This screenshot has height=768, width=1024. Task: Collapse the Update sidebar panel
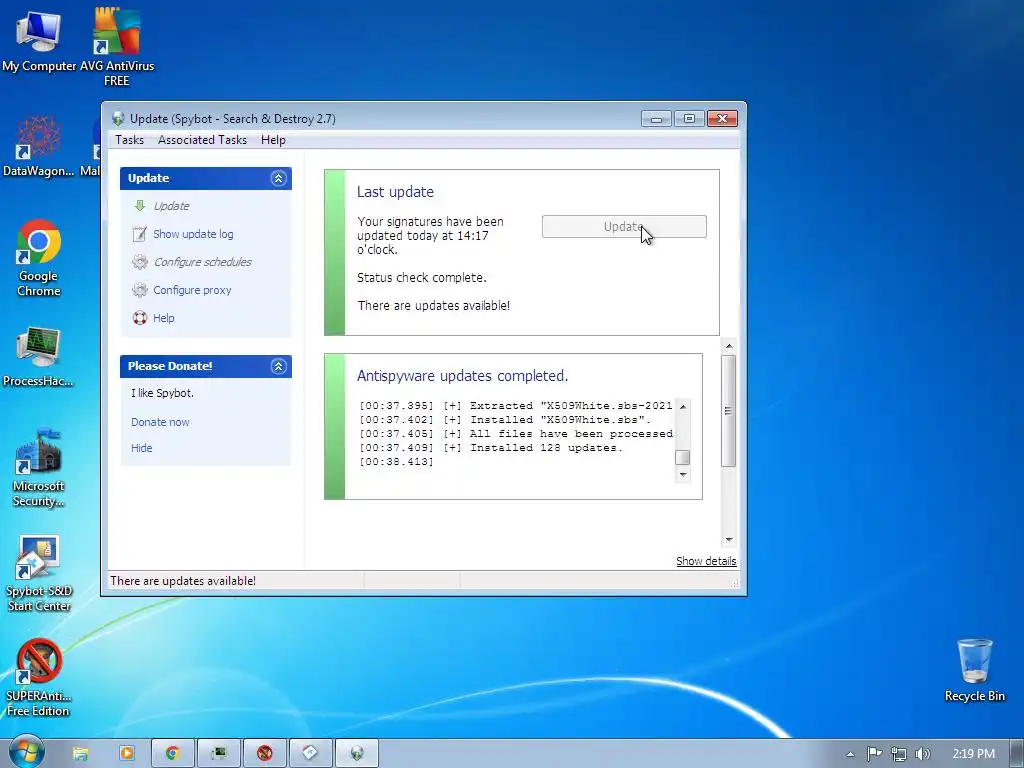[x=278, y=178]
